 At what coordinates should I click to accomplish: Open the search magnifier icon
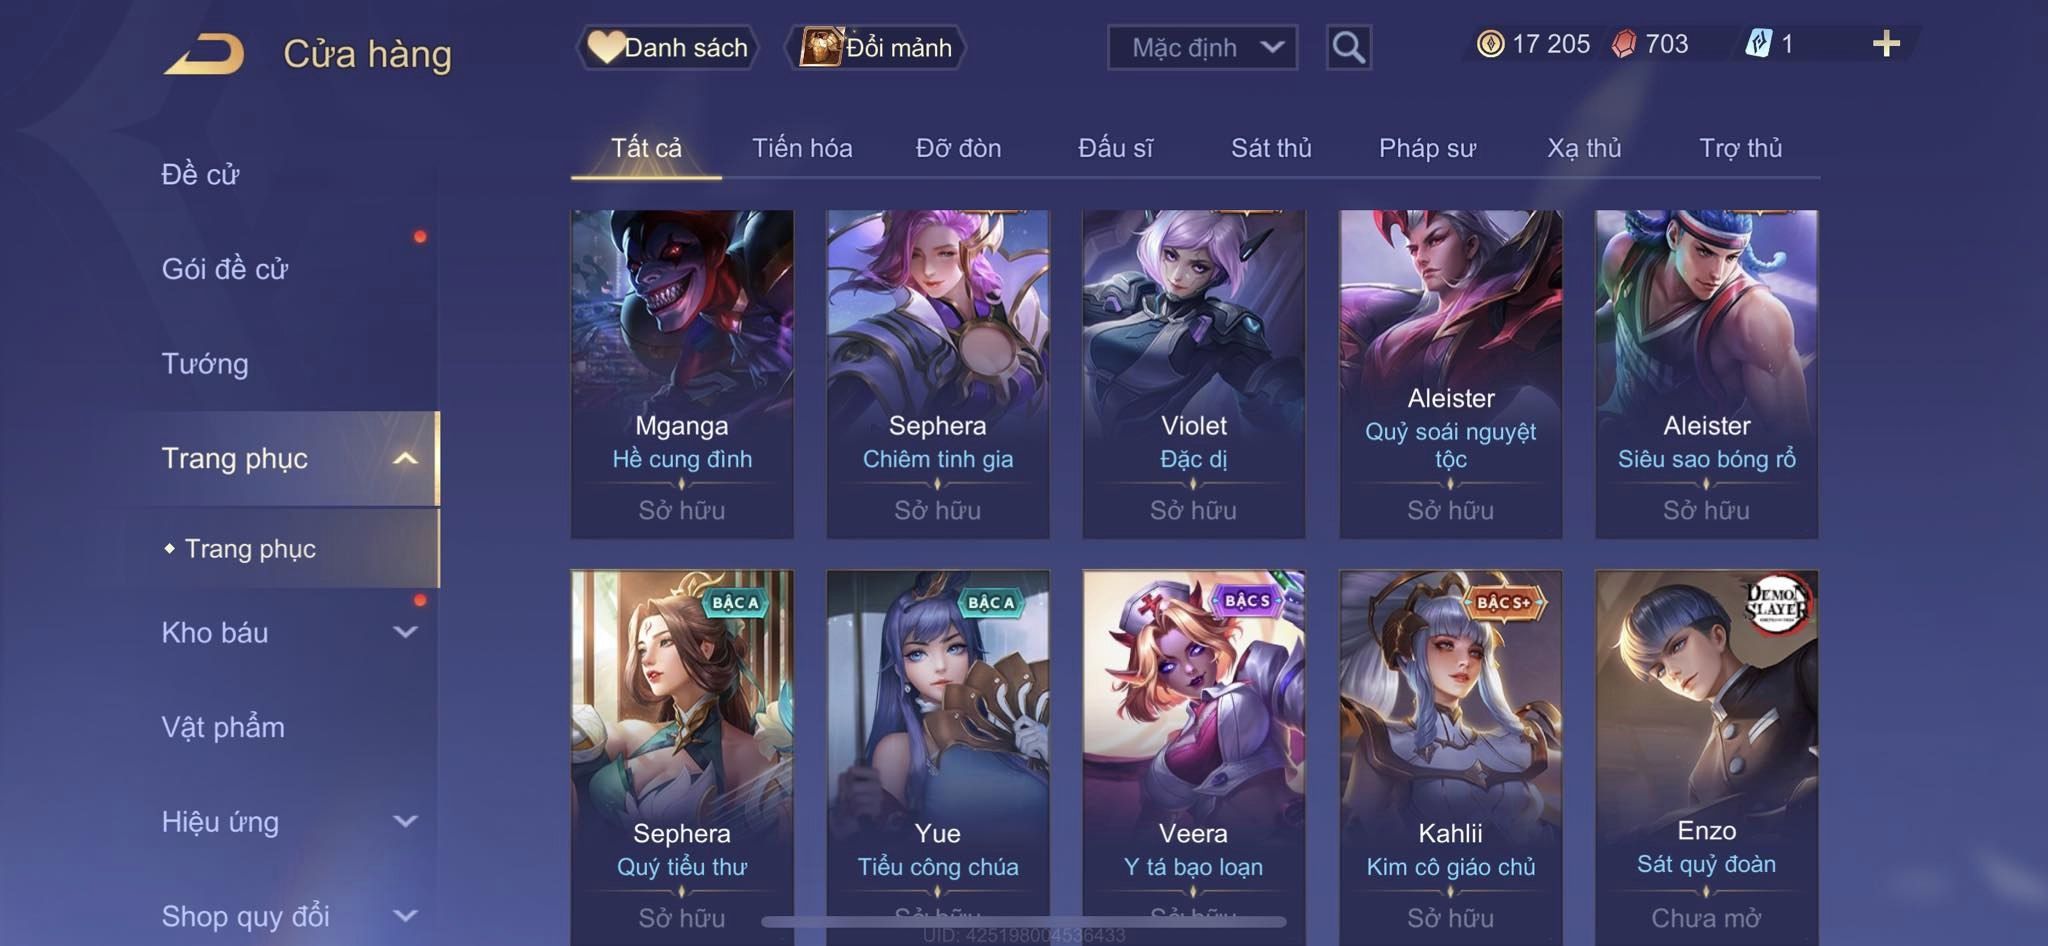tap(1348, 47)
